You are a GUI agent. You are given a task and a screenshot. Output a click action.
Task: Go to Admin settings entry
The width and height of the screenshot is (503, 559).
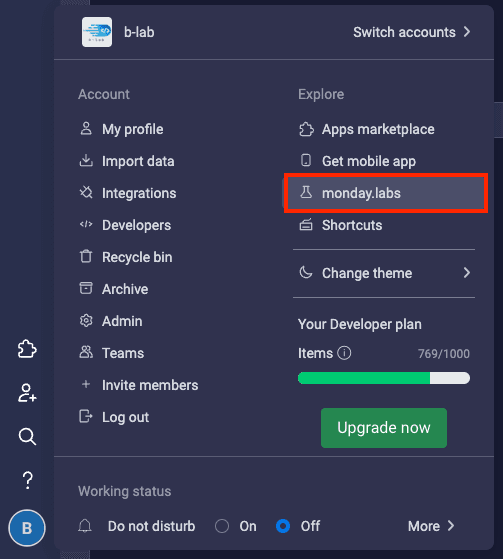122,321
